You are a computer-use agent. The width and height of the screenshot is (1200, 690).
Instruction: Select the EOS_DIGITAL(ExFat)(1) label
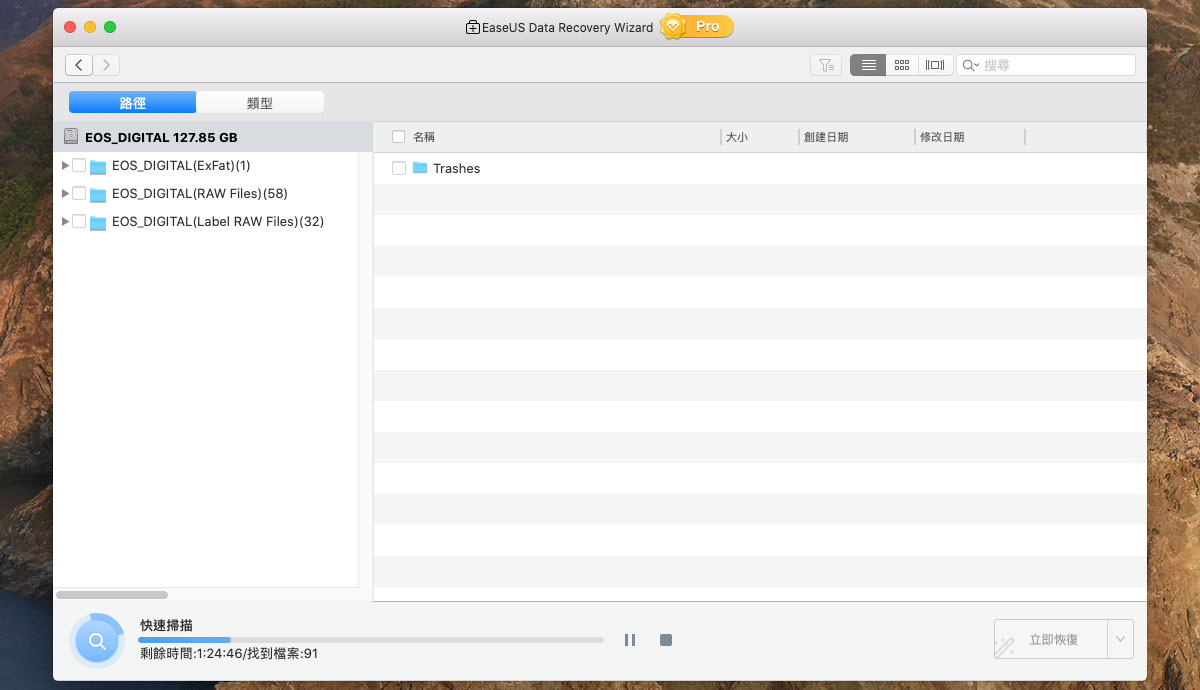pos(181,165)
